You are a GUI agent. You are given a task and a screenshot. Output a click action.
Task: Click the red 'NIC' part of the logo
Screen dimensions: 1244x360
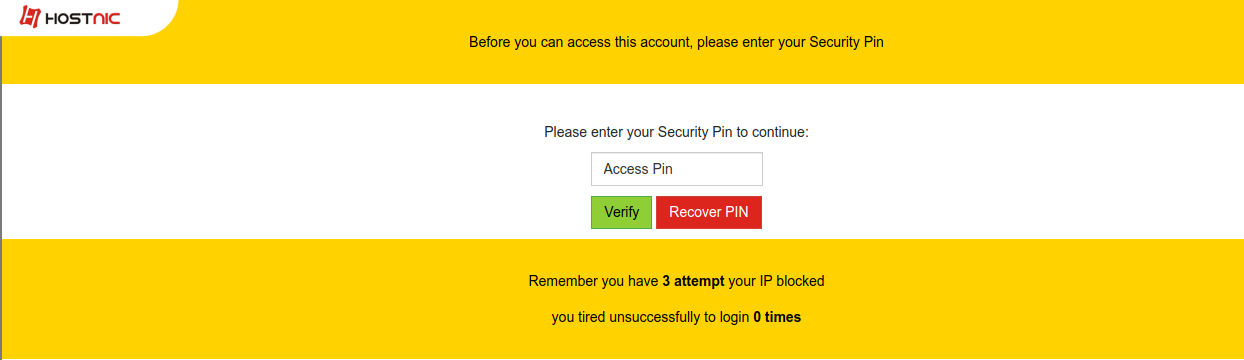[x=108, y=18]
